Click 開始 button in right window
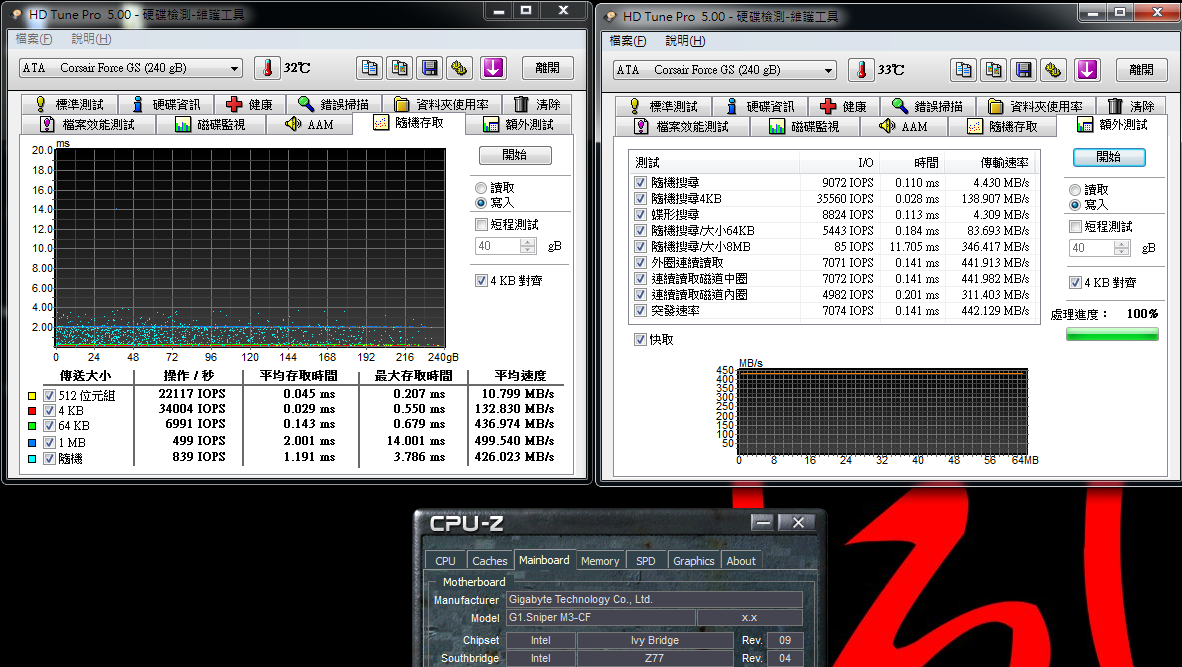This screenshot has width=1182, height=667. (1109, 157)
